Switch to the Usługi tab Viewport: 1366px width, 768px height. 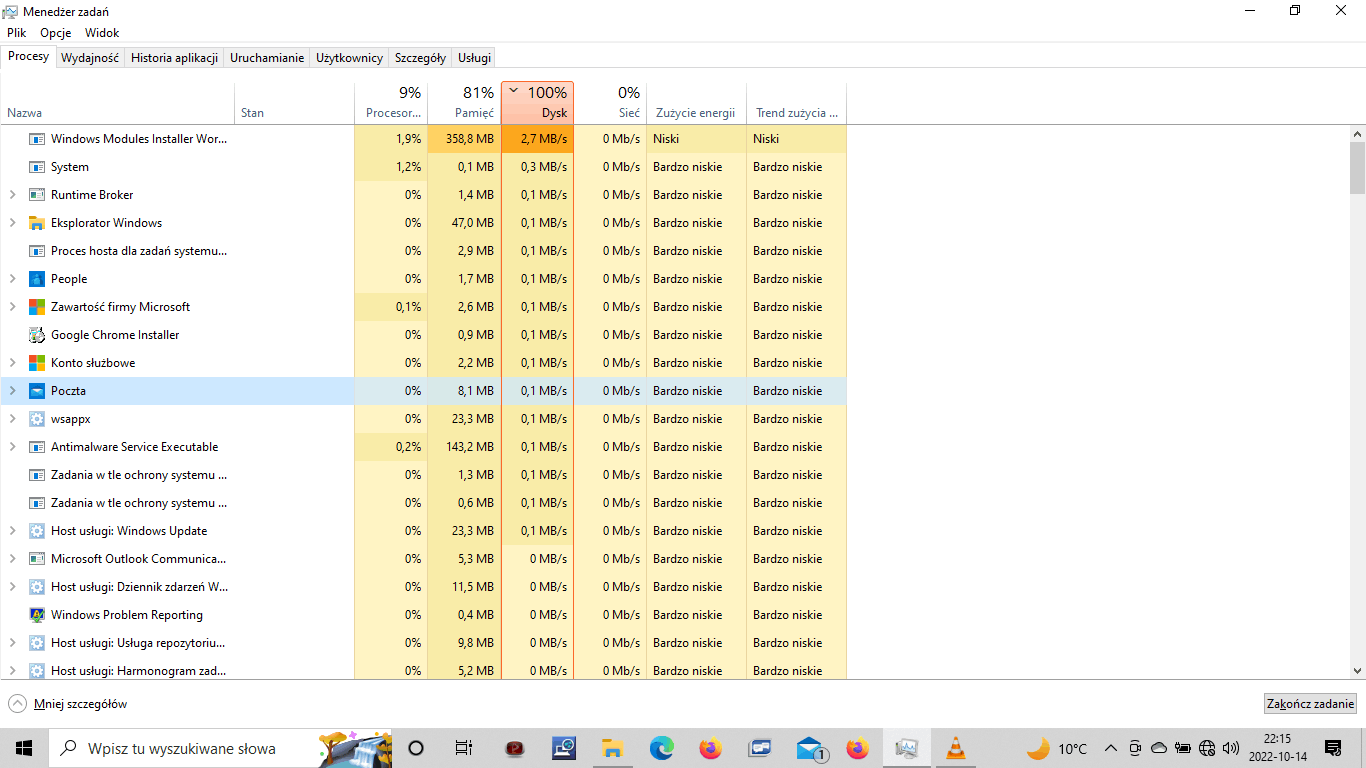pos(474,58)
